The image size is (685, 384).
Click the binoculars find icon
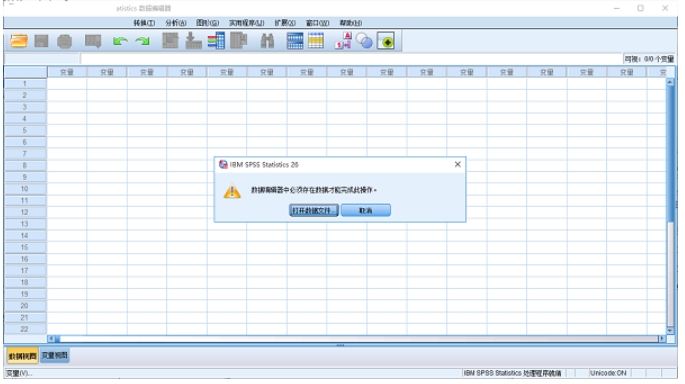(267, 41)
